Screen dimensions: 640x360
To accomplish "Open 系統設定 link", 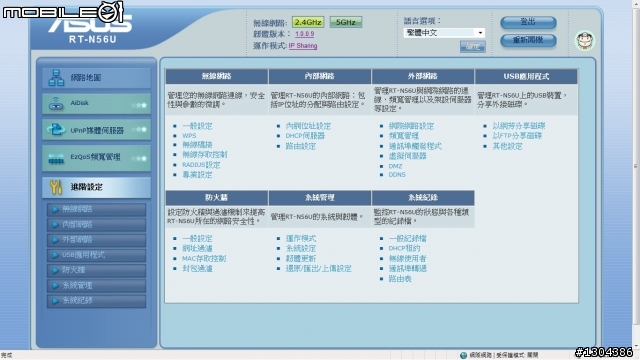I will click(300, 248).
